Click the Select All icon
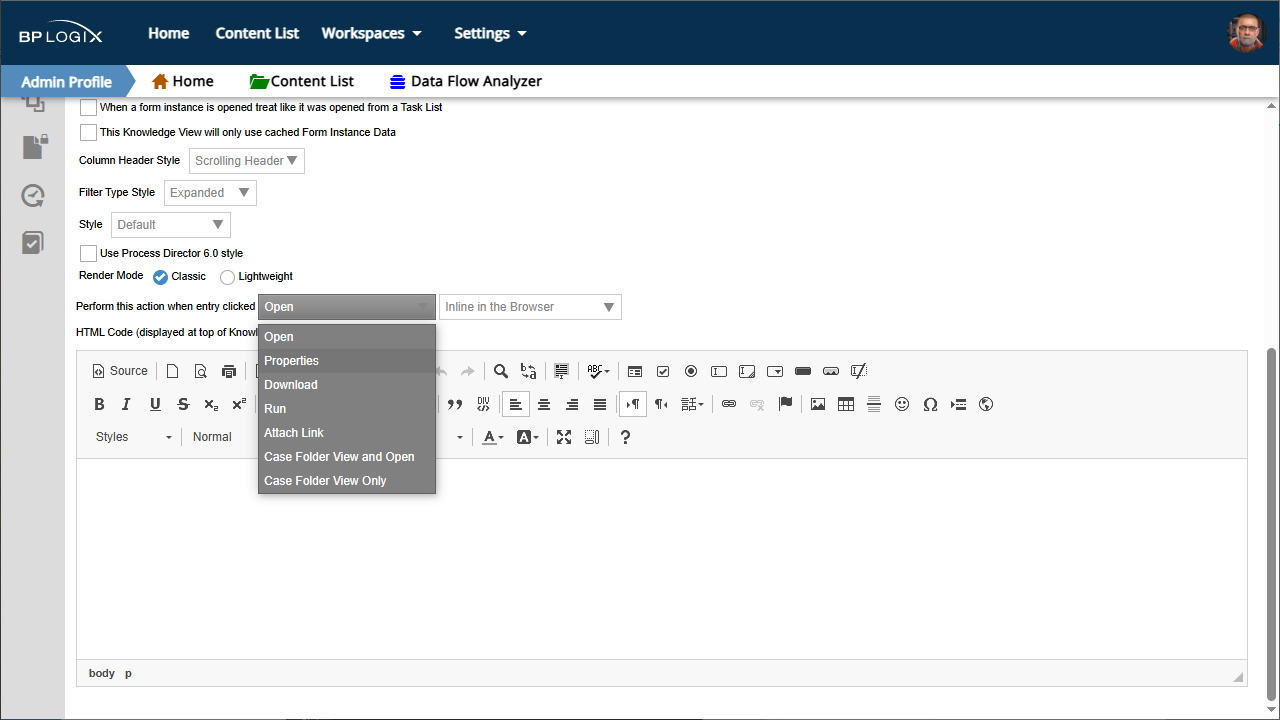This screenshot has width=1280, height=720. point(562,371)
